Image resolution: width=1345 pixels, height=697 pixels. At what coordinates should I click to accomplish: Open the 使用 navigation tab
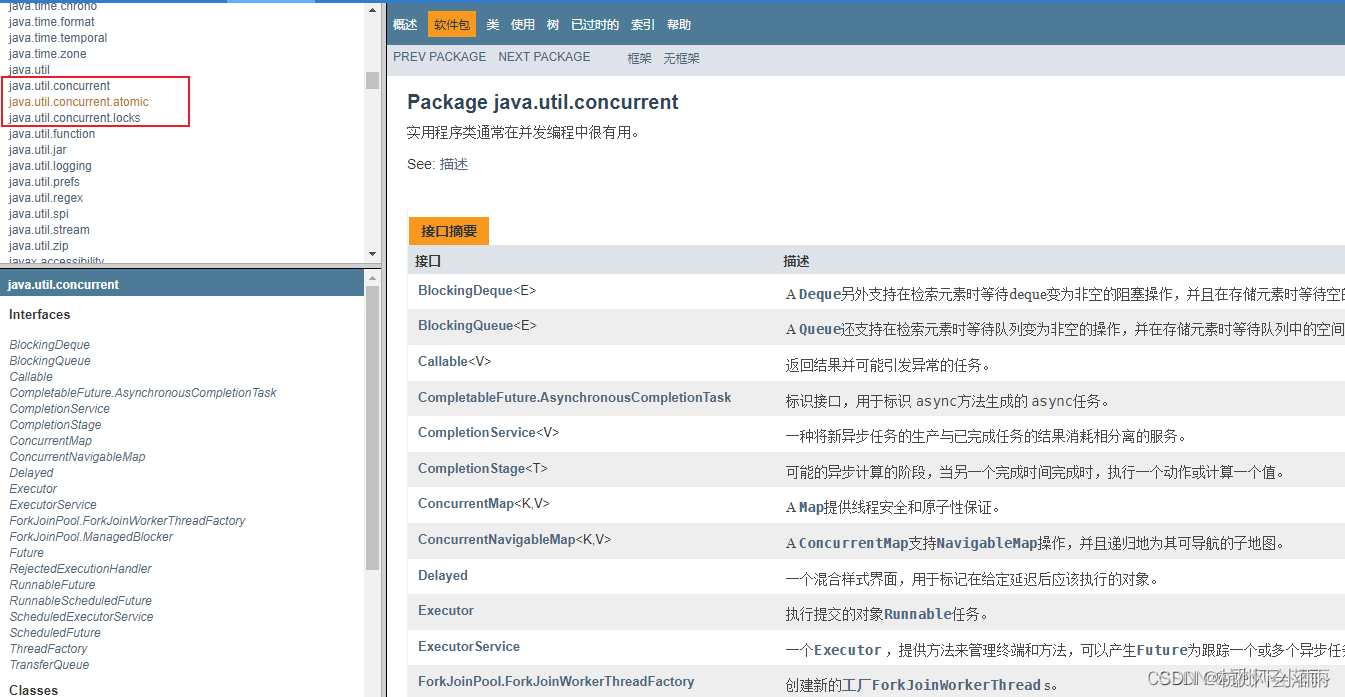point(523,25)
